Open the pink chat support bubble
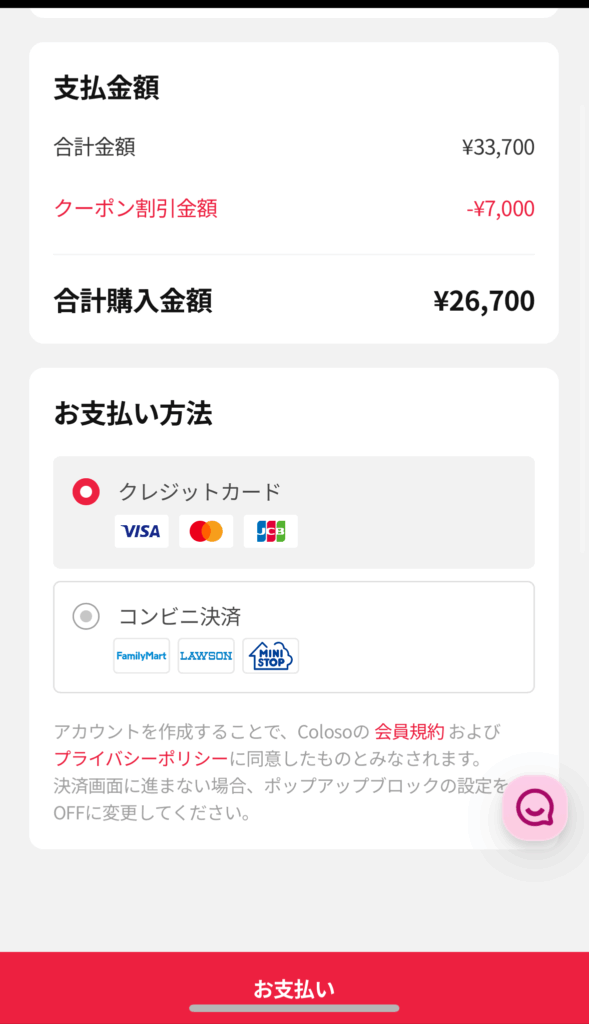The image size is (589, 1024). click(535, 808)
